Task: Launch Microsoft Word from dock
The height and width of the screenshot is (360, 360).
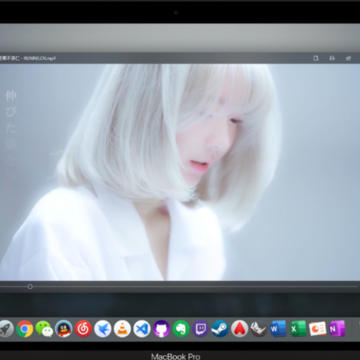Action: pos(278,329)
